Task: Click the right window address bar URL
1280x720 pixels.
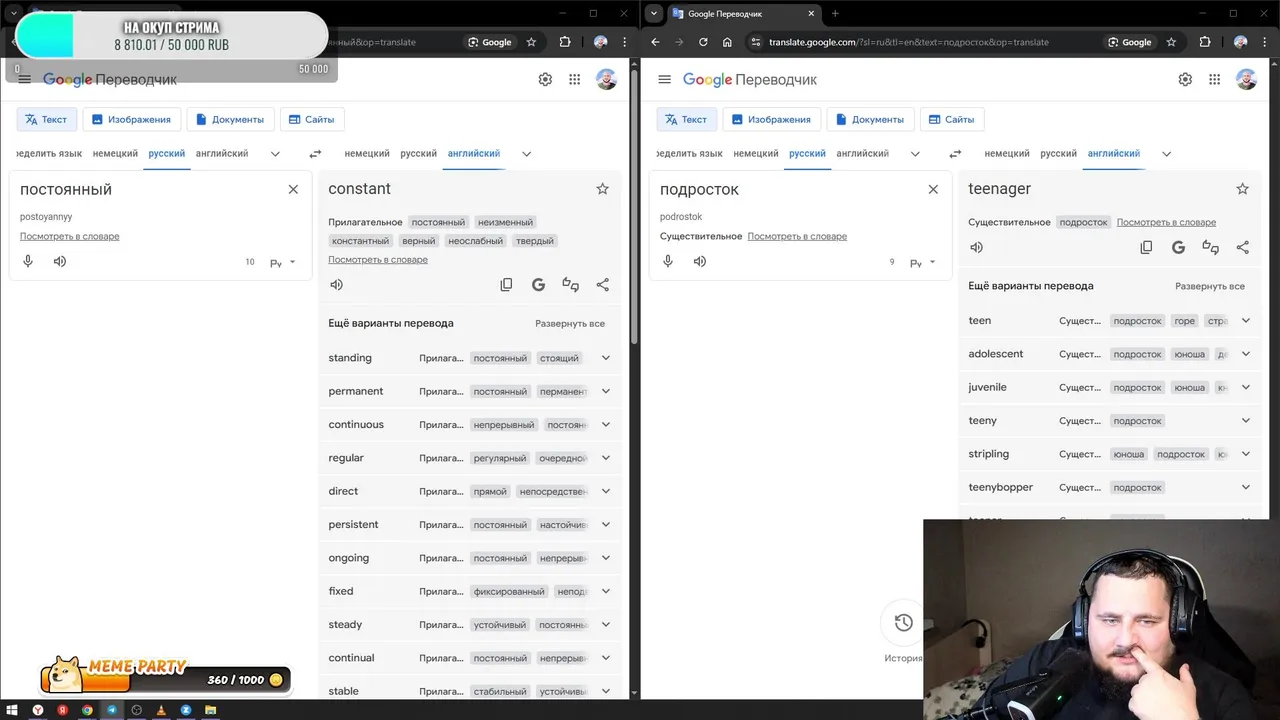Action: (909, 42)
